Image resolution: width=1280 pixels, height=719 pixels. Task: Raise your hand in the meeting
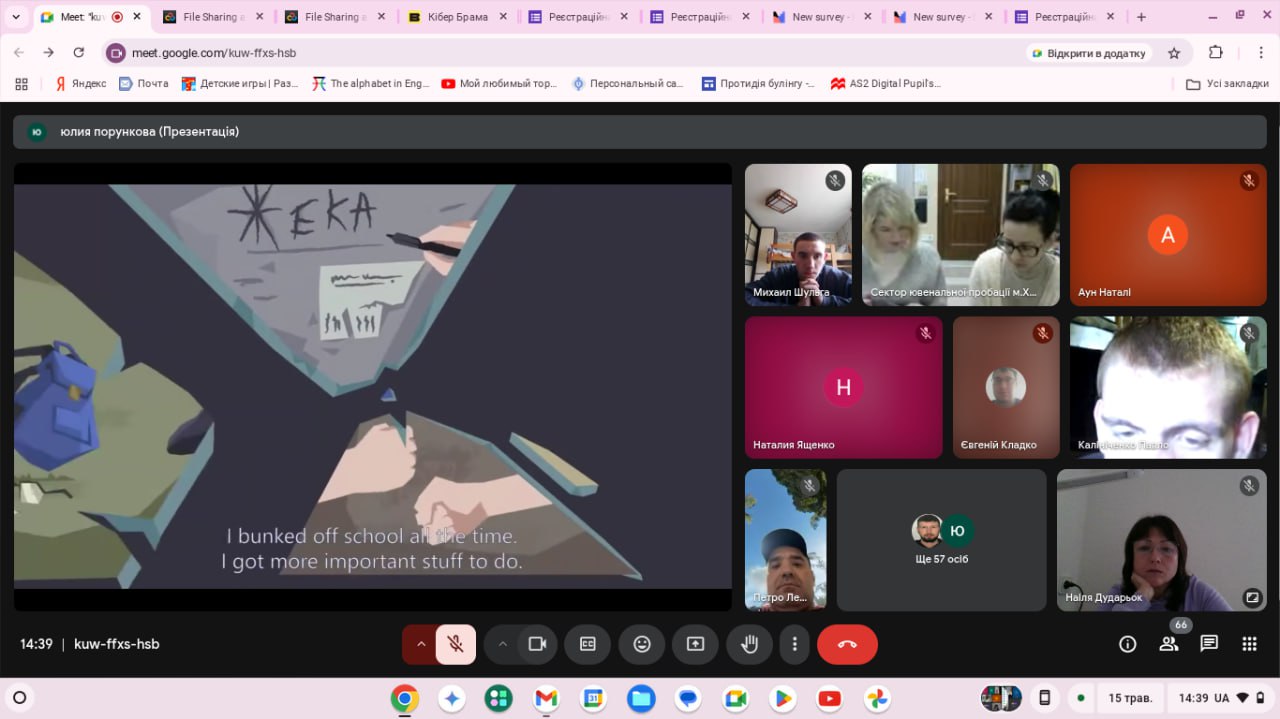tap(749, 644)
